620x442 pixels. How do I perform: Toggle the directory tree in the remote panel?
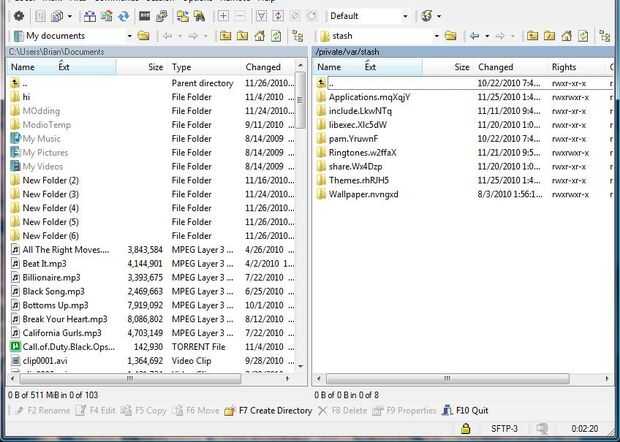(605, 36)
